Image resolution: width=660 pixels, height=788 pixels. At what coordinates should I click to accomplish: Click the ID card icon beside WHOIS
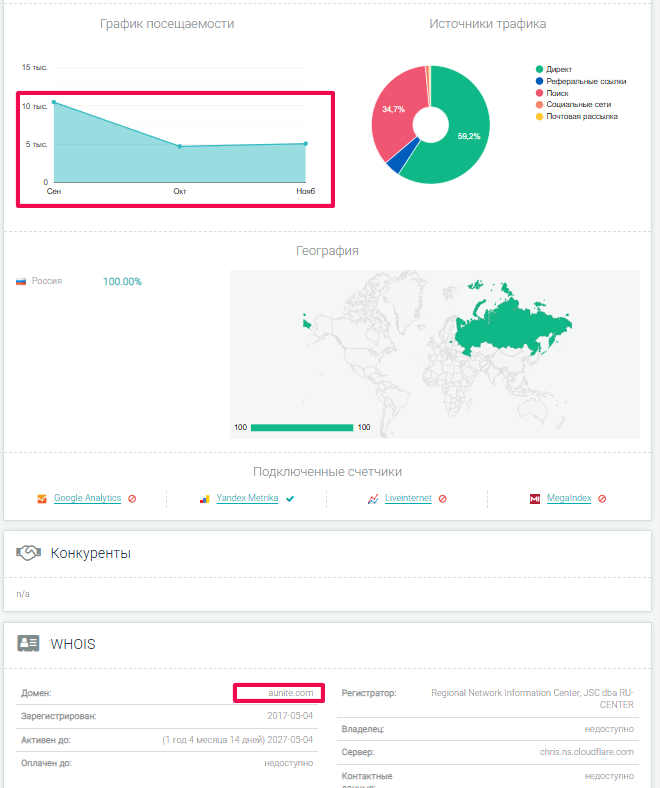click(x=28, y=643)
